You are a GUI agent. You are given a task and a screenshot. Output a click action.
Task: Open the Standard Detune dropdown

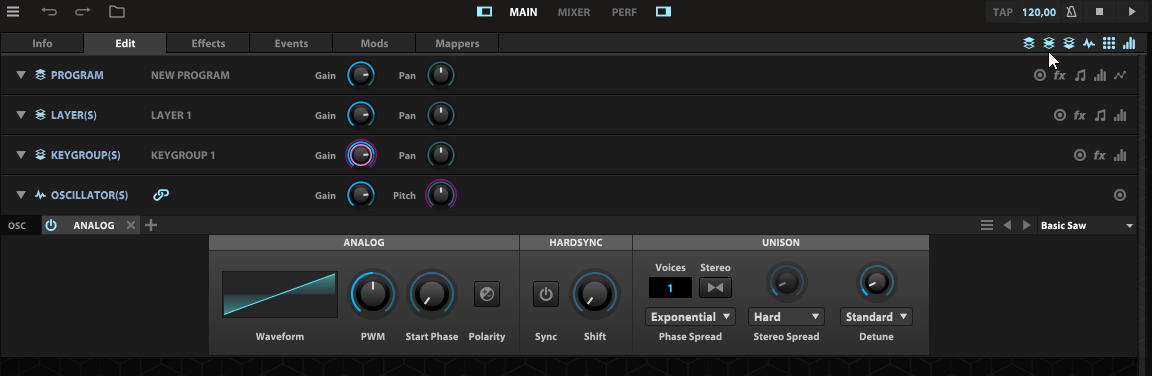876,317
